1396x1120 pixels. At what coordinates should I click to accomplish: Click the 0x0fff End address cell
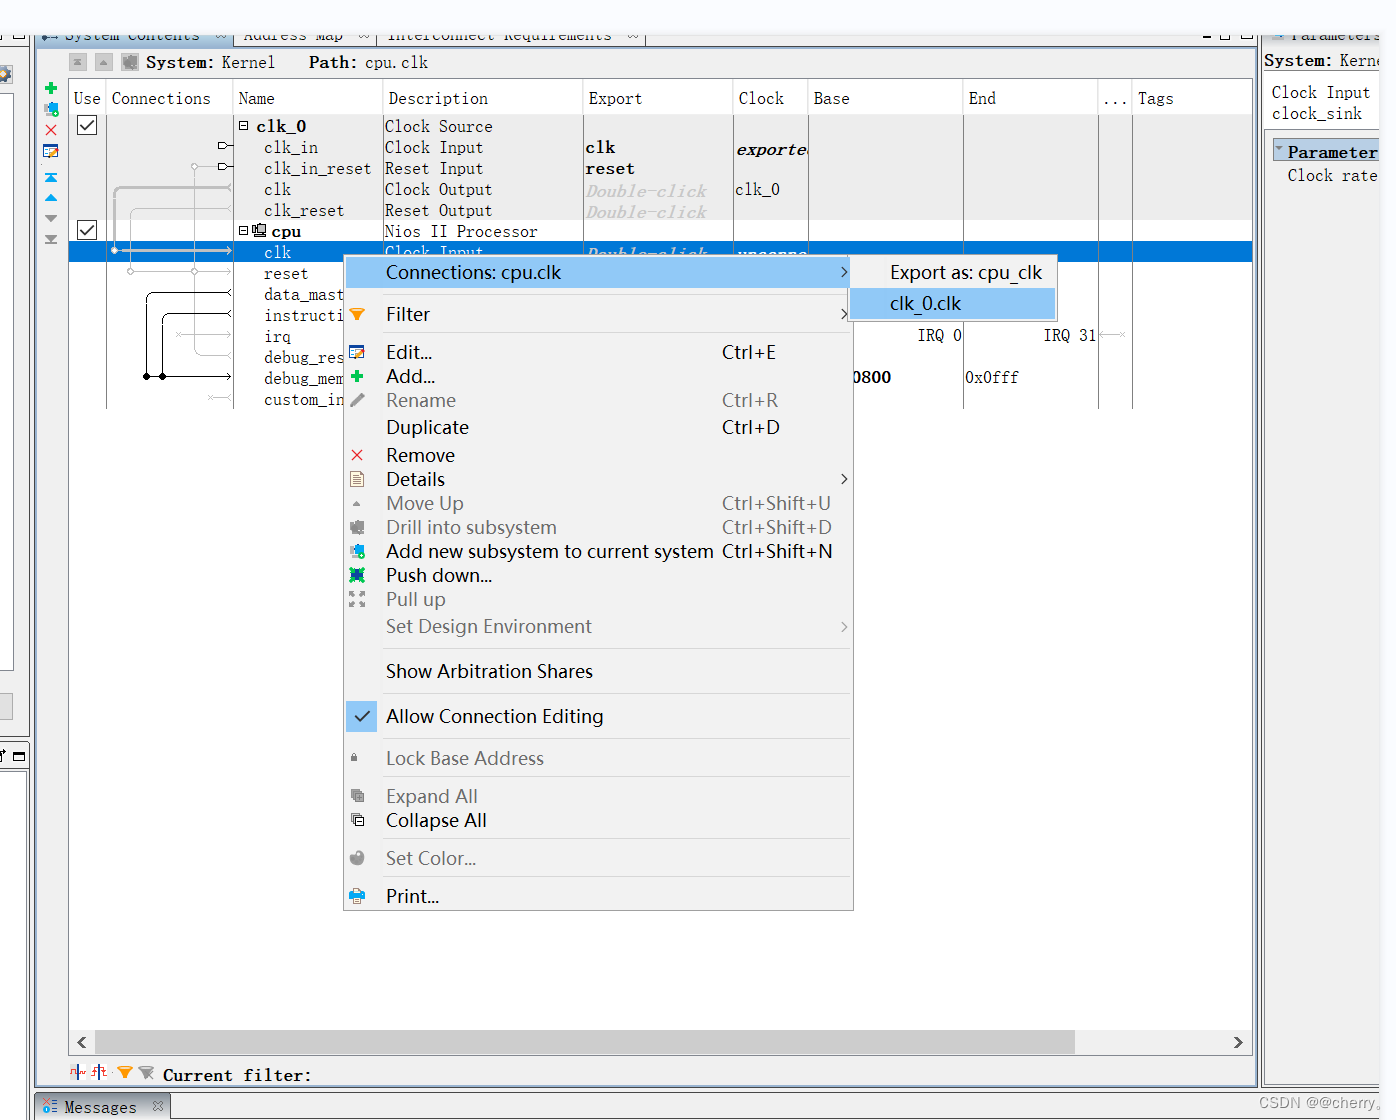992,377
